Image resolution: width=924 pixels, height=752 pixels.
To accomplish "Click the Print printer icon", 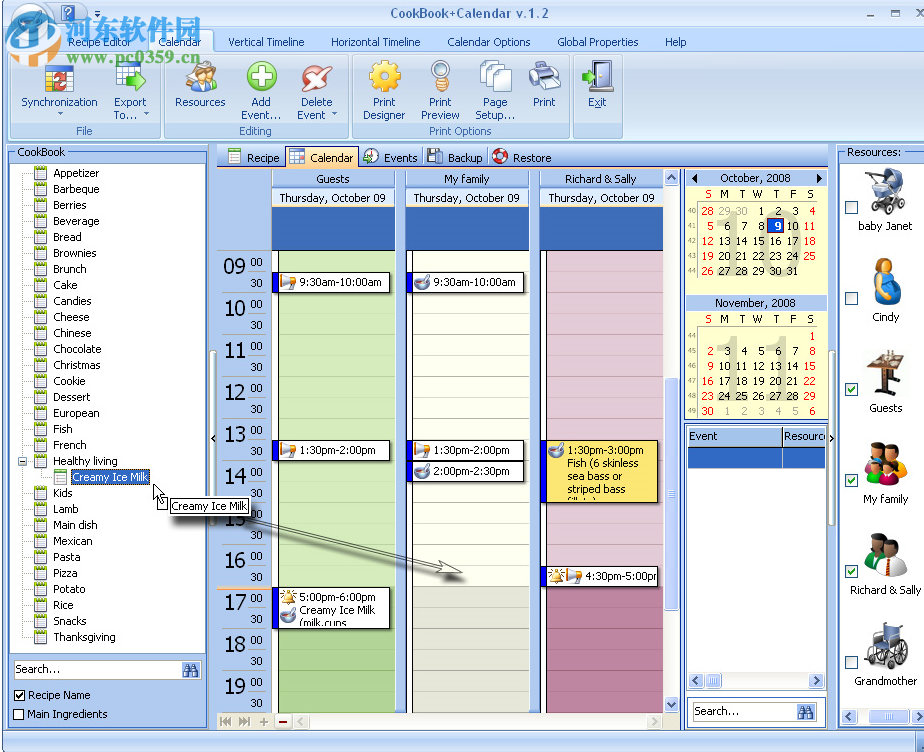I will click(544, 77).
